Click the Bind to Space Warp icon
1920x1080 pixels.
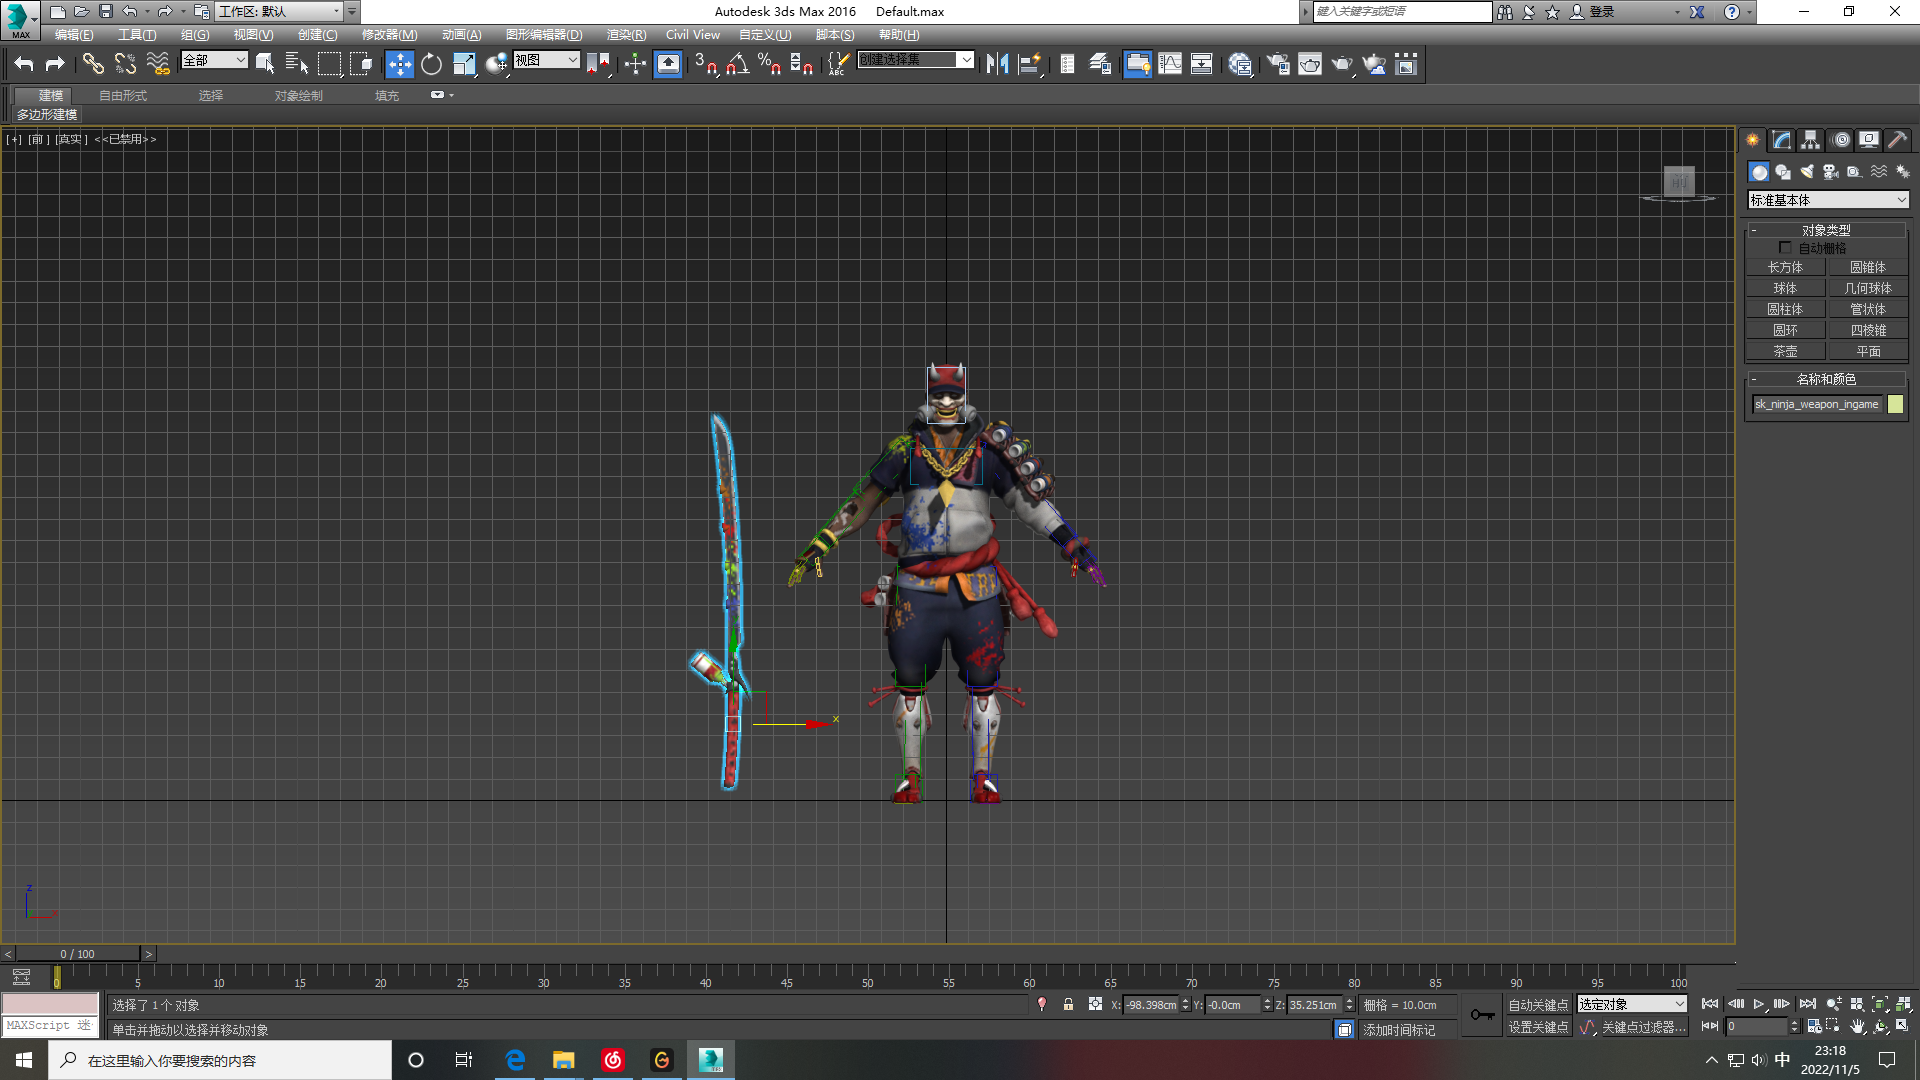pyautogui.click(x=158, y=64)
